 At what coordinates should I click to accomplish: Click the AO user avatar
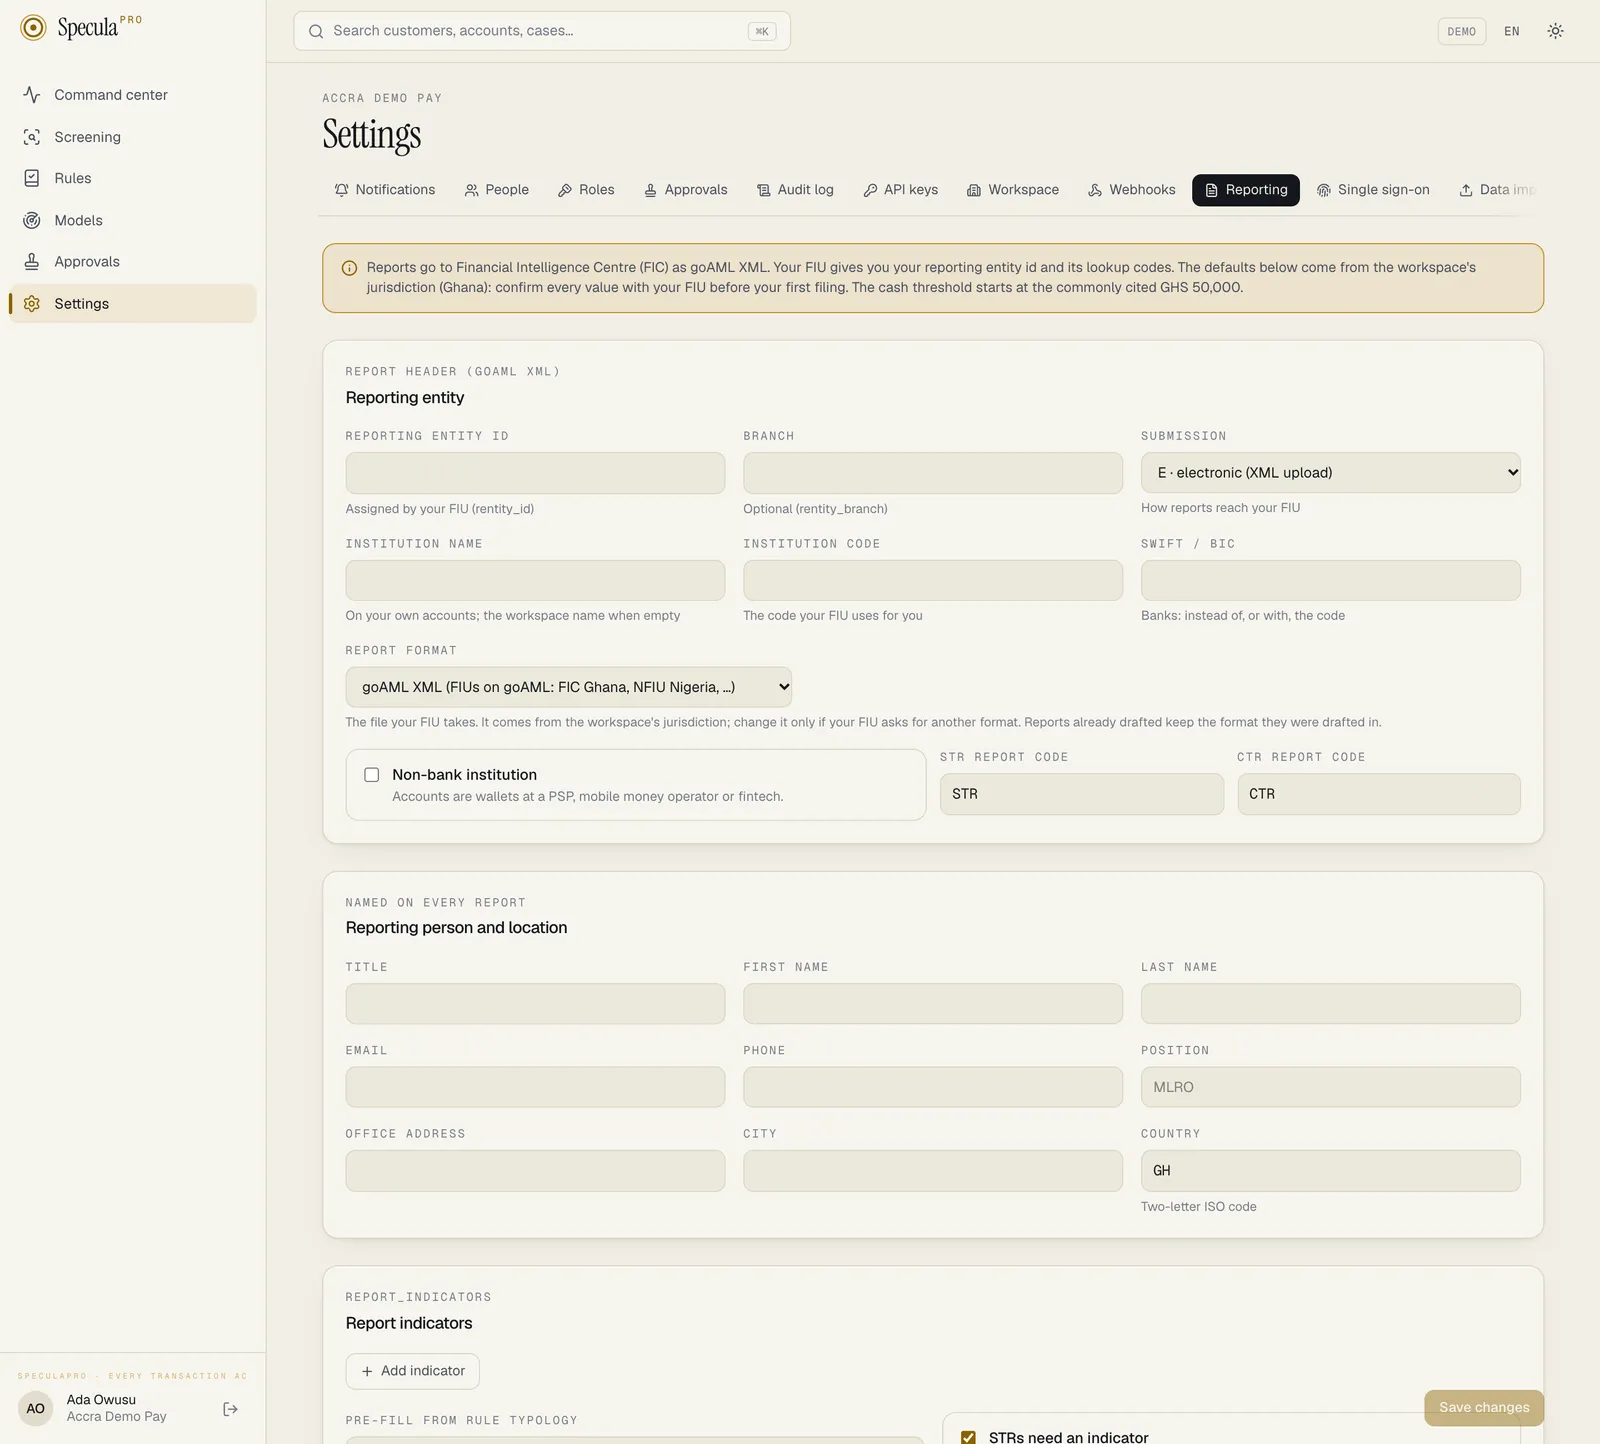pos(36,1409)
